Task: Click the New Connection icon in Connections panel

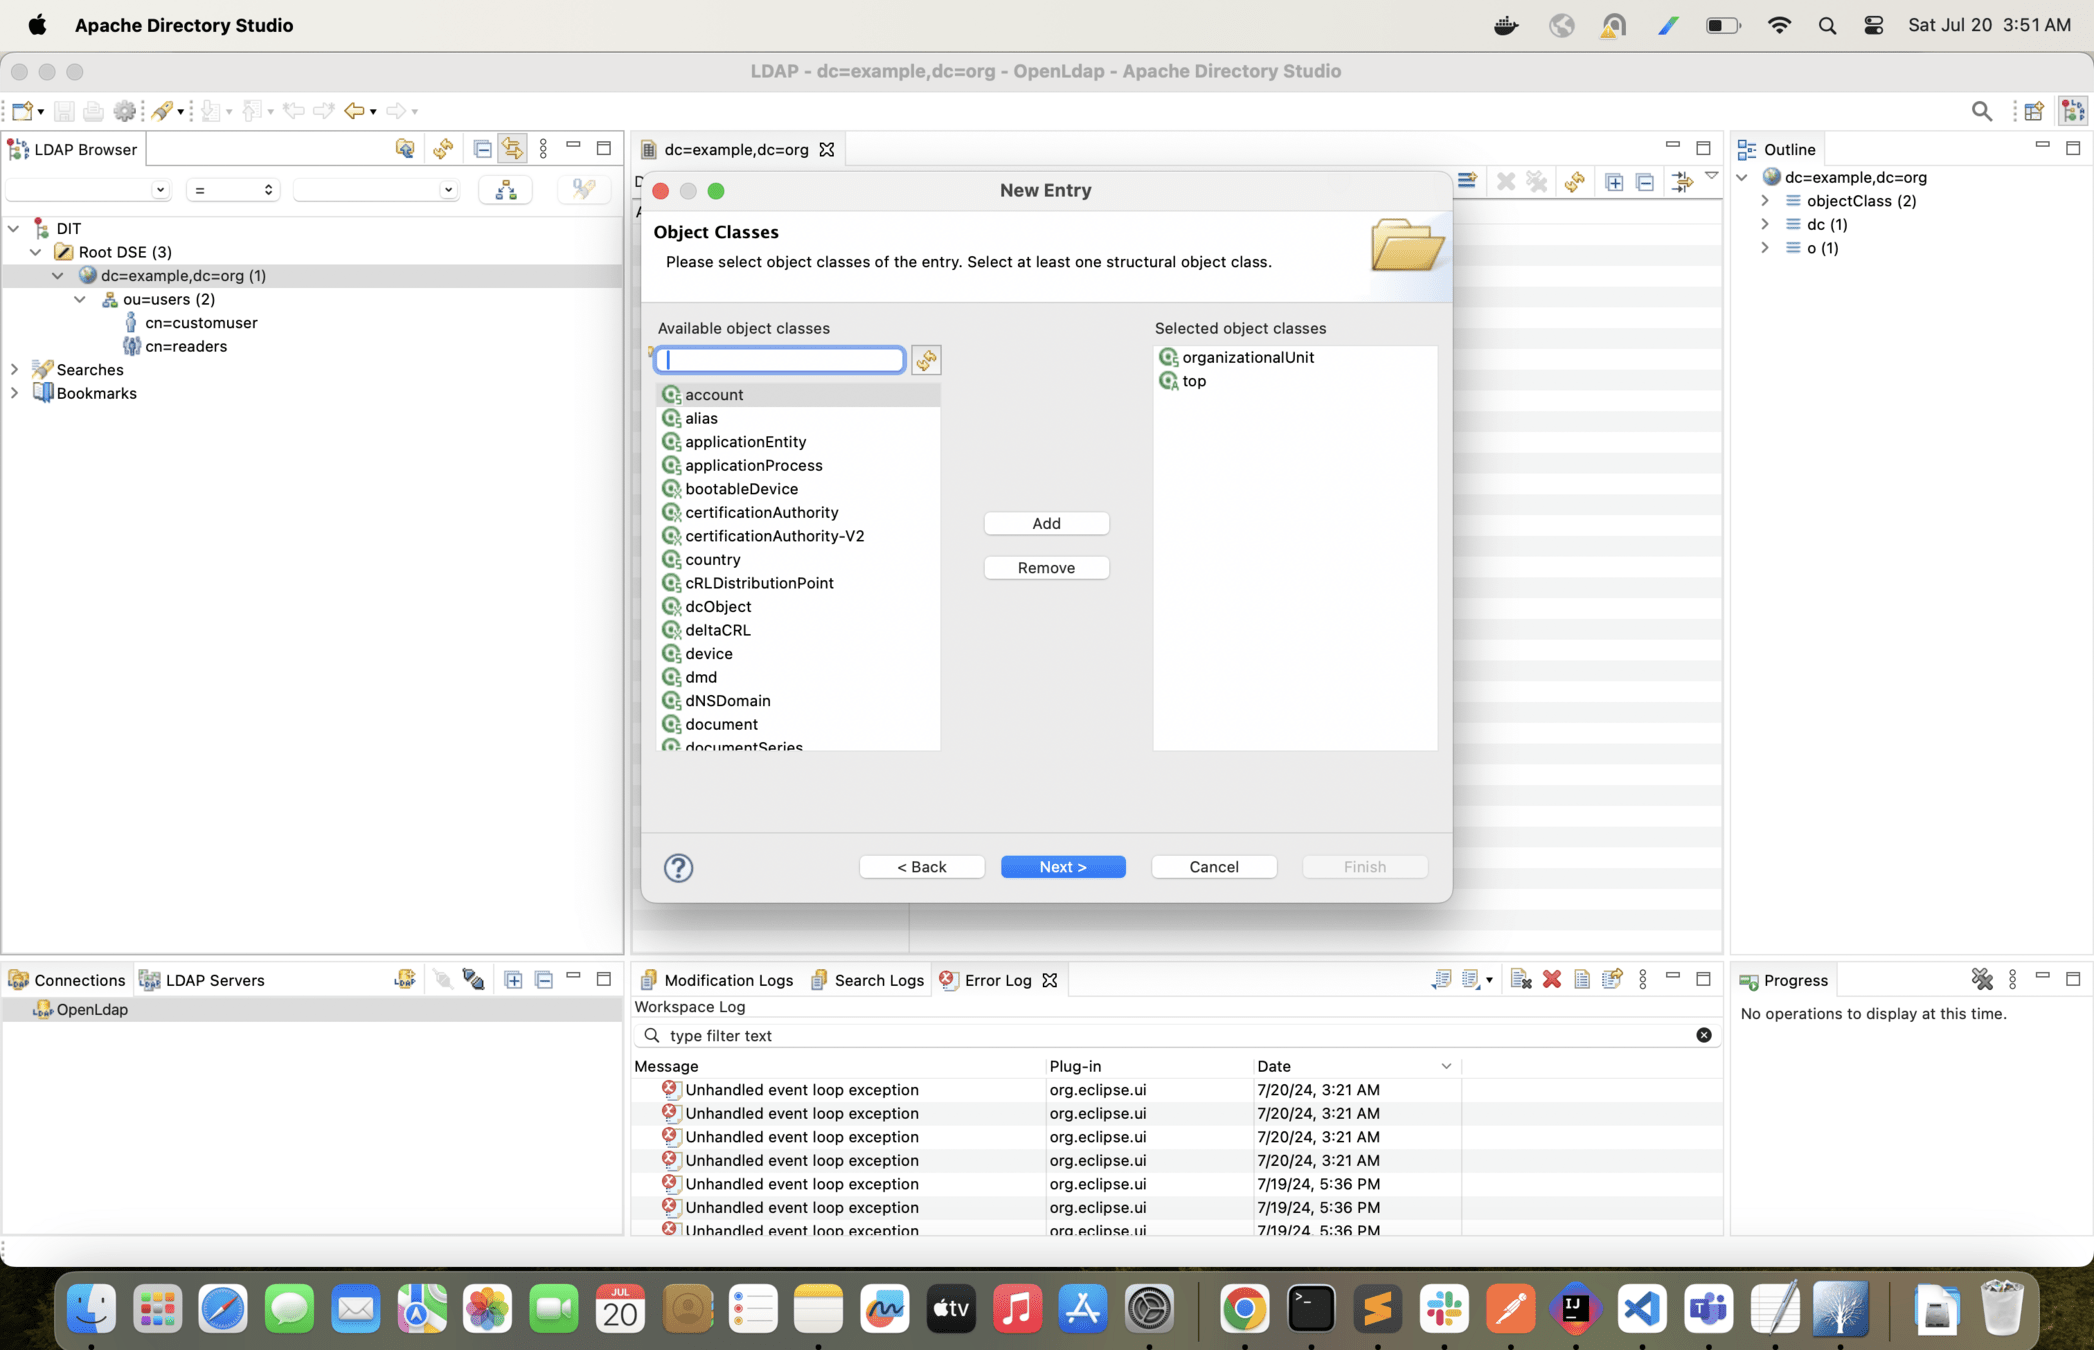Action: (405, 980)
